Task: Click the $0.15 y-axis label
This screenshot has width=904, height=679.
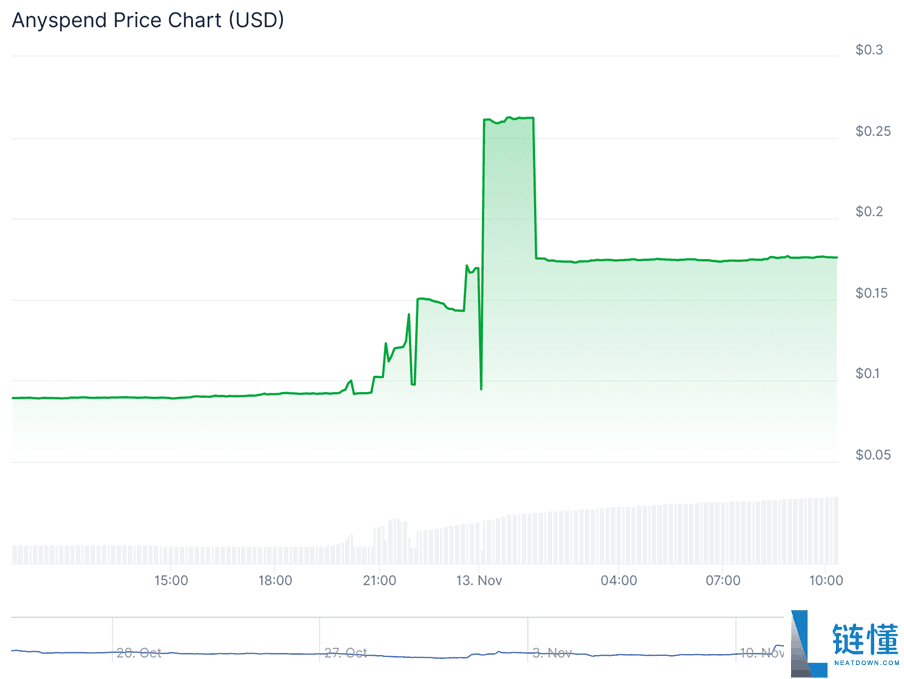Action: click(x=869, y=293)
